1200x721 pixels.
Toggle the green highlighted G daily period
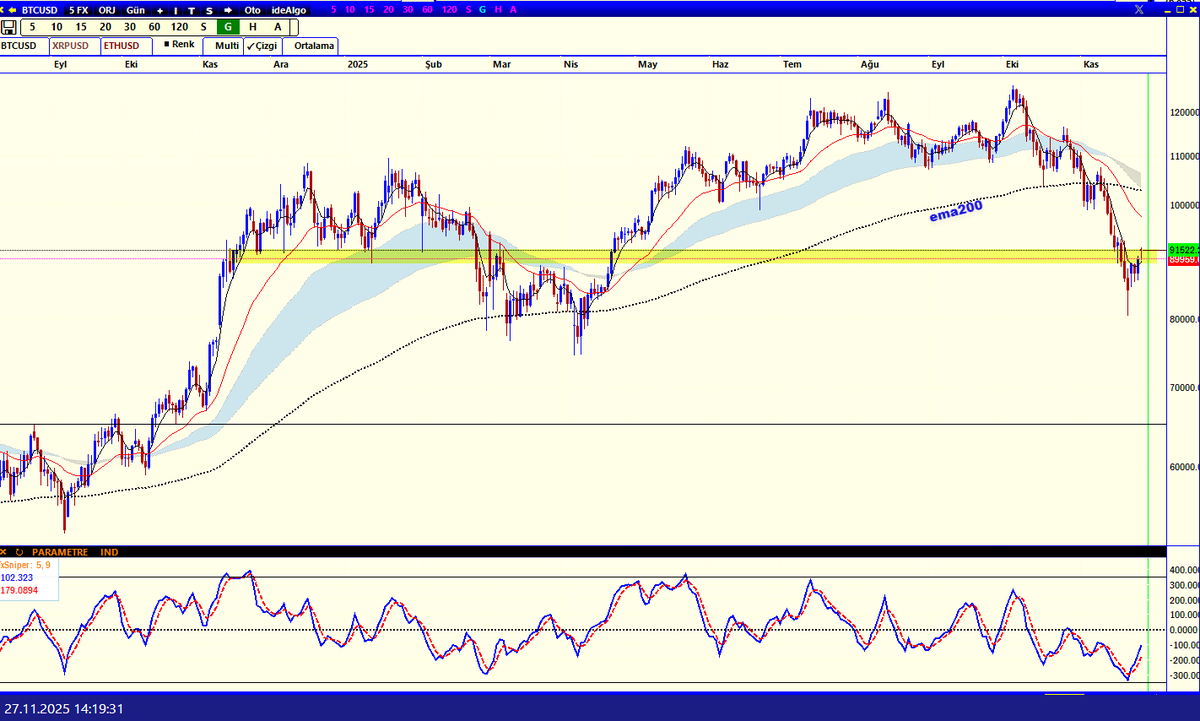click(x=228, y=27)
